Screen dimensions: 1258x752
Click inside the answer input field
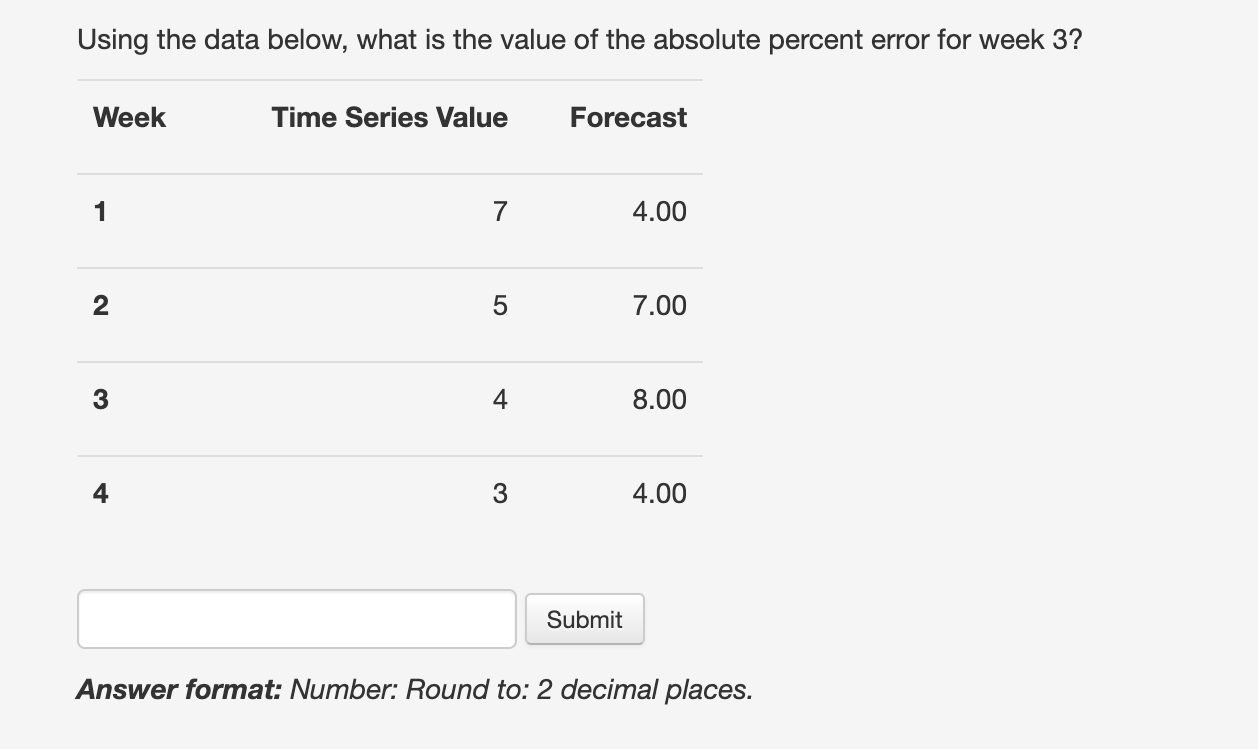tap(296, 618)
